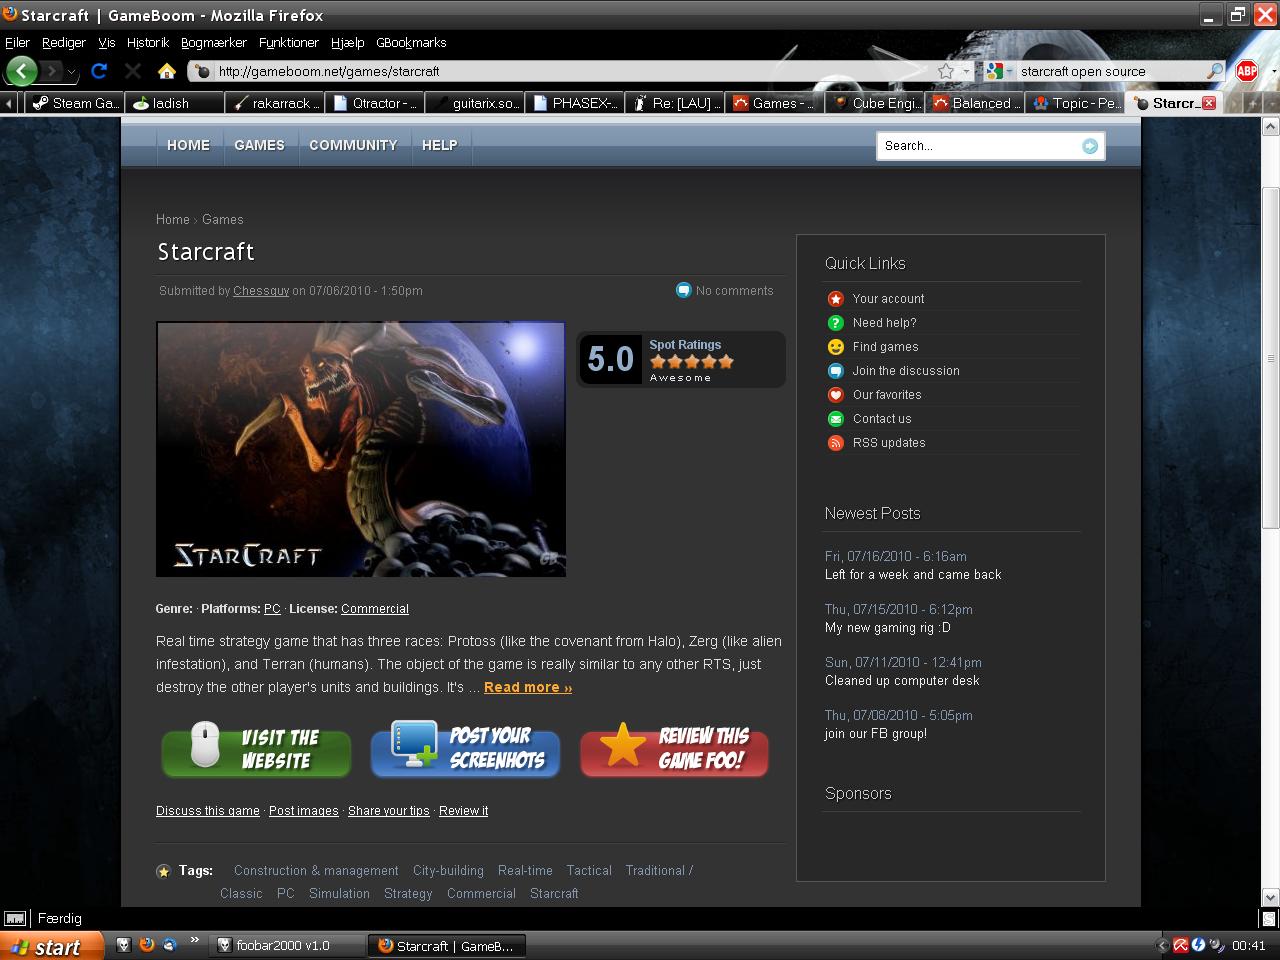Bookmark this page with the star icon
The width and height of the screenshot is (1280, 960).
tap(946, 71)
